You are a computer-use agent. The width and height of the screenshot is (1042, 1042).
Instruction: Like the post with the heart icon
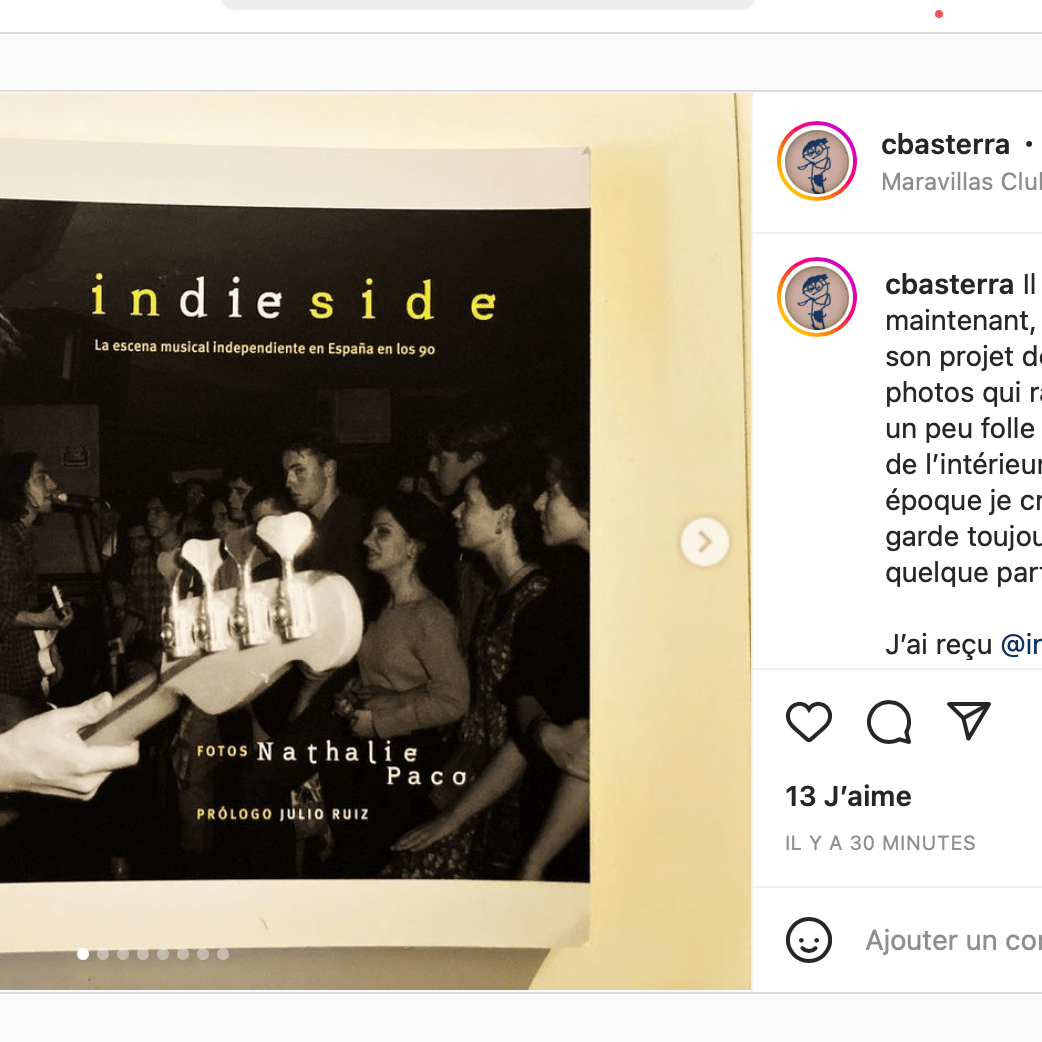(808, 721)
